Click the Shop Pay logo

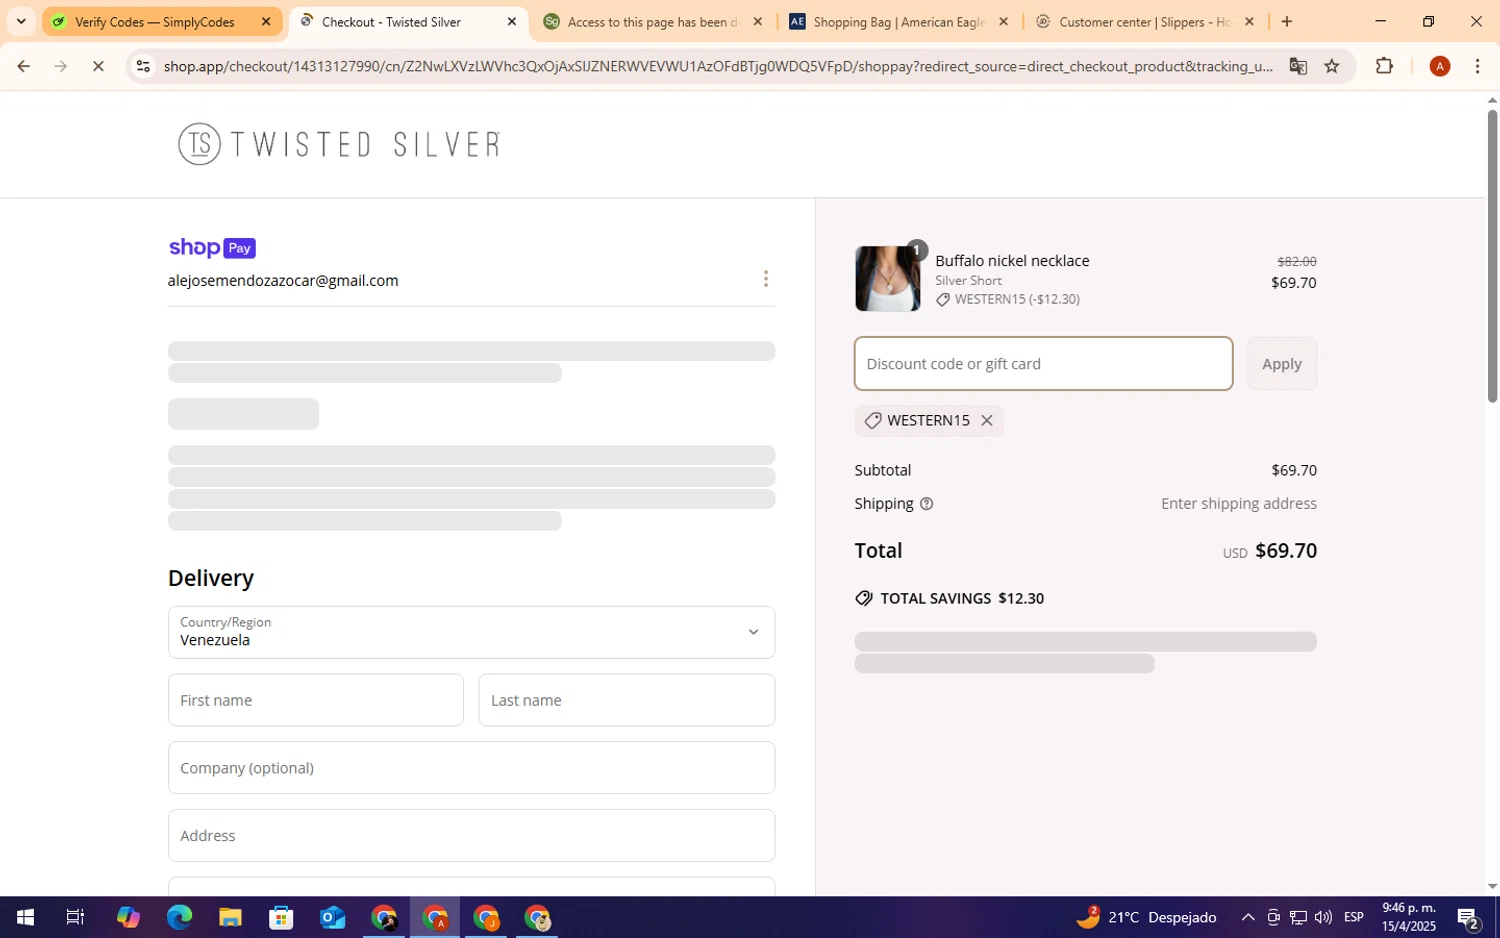tap(212, 248)
